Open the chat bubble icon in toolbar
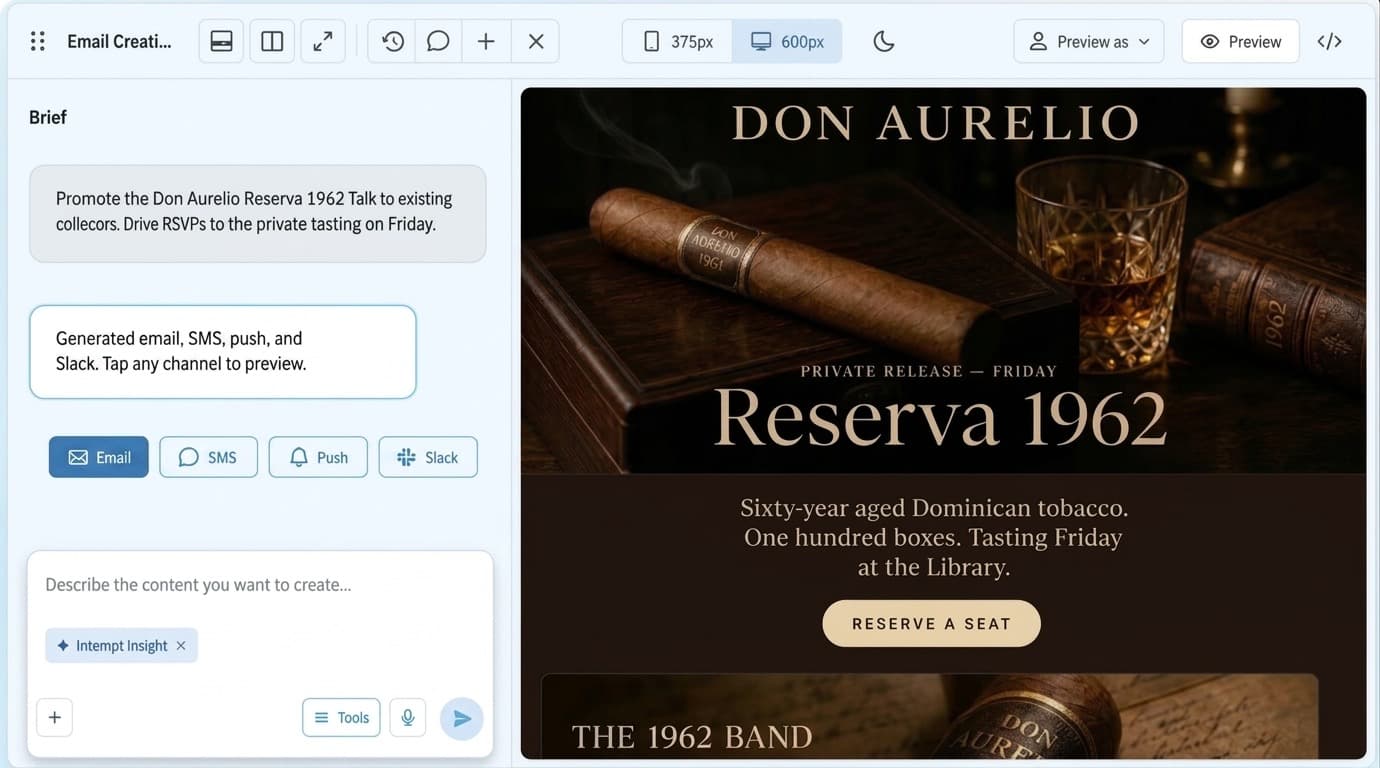 438,41
